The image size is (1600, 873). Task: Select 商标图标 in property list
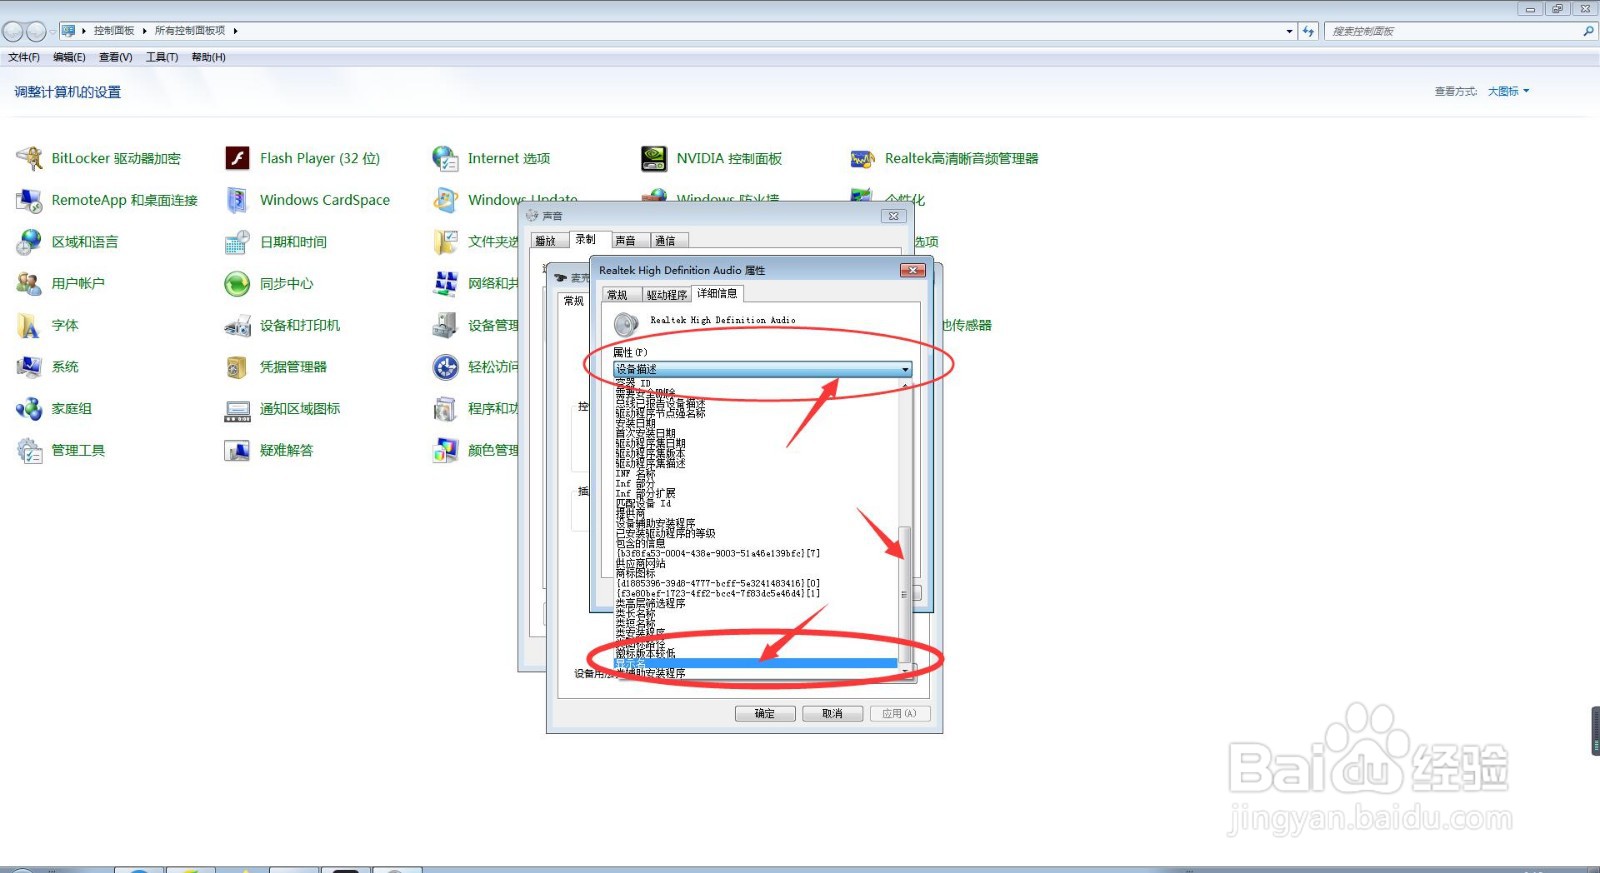(635, 573)
